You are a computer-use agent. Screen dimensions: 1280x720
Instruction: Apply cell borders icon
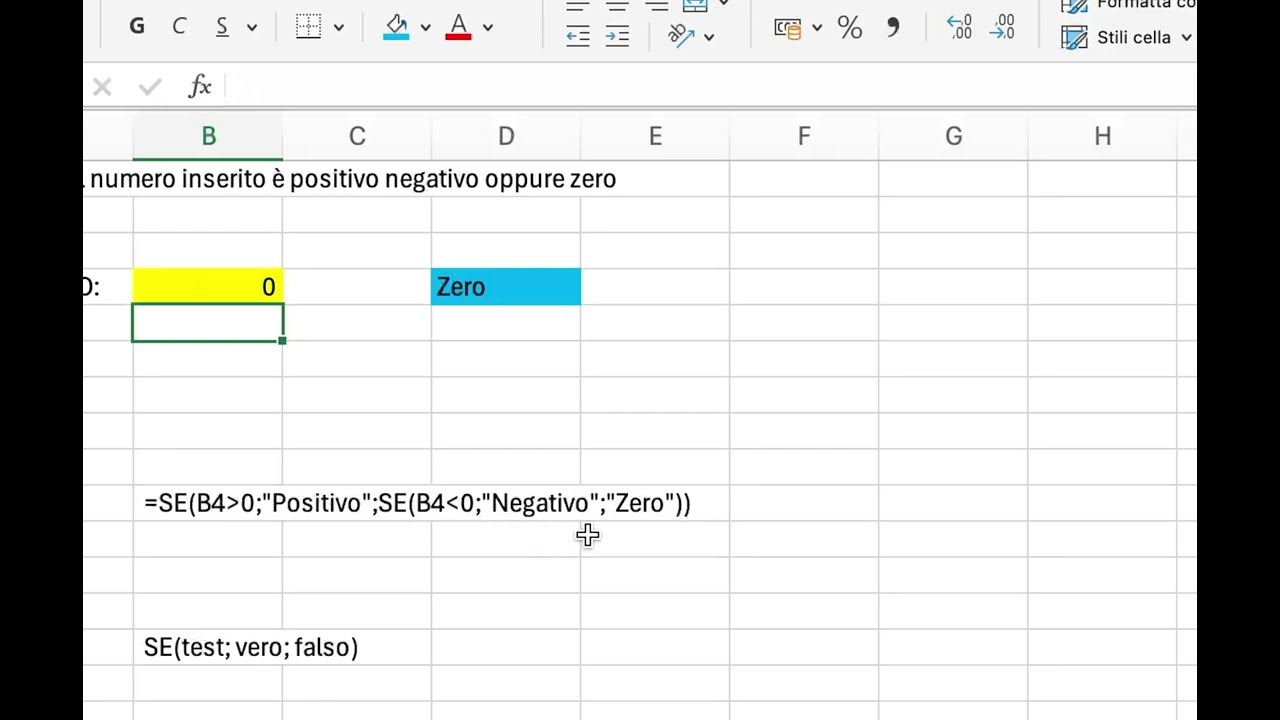[309, 27]
